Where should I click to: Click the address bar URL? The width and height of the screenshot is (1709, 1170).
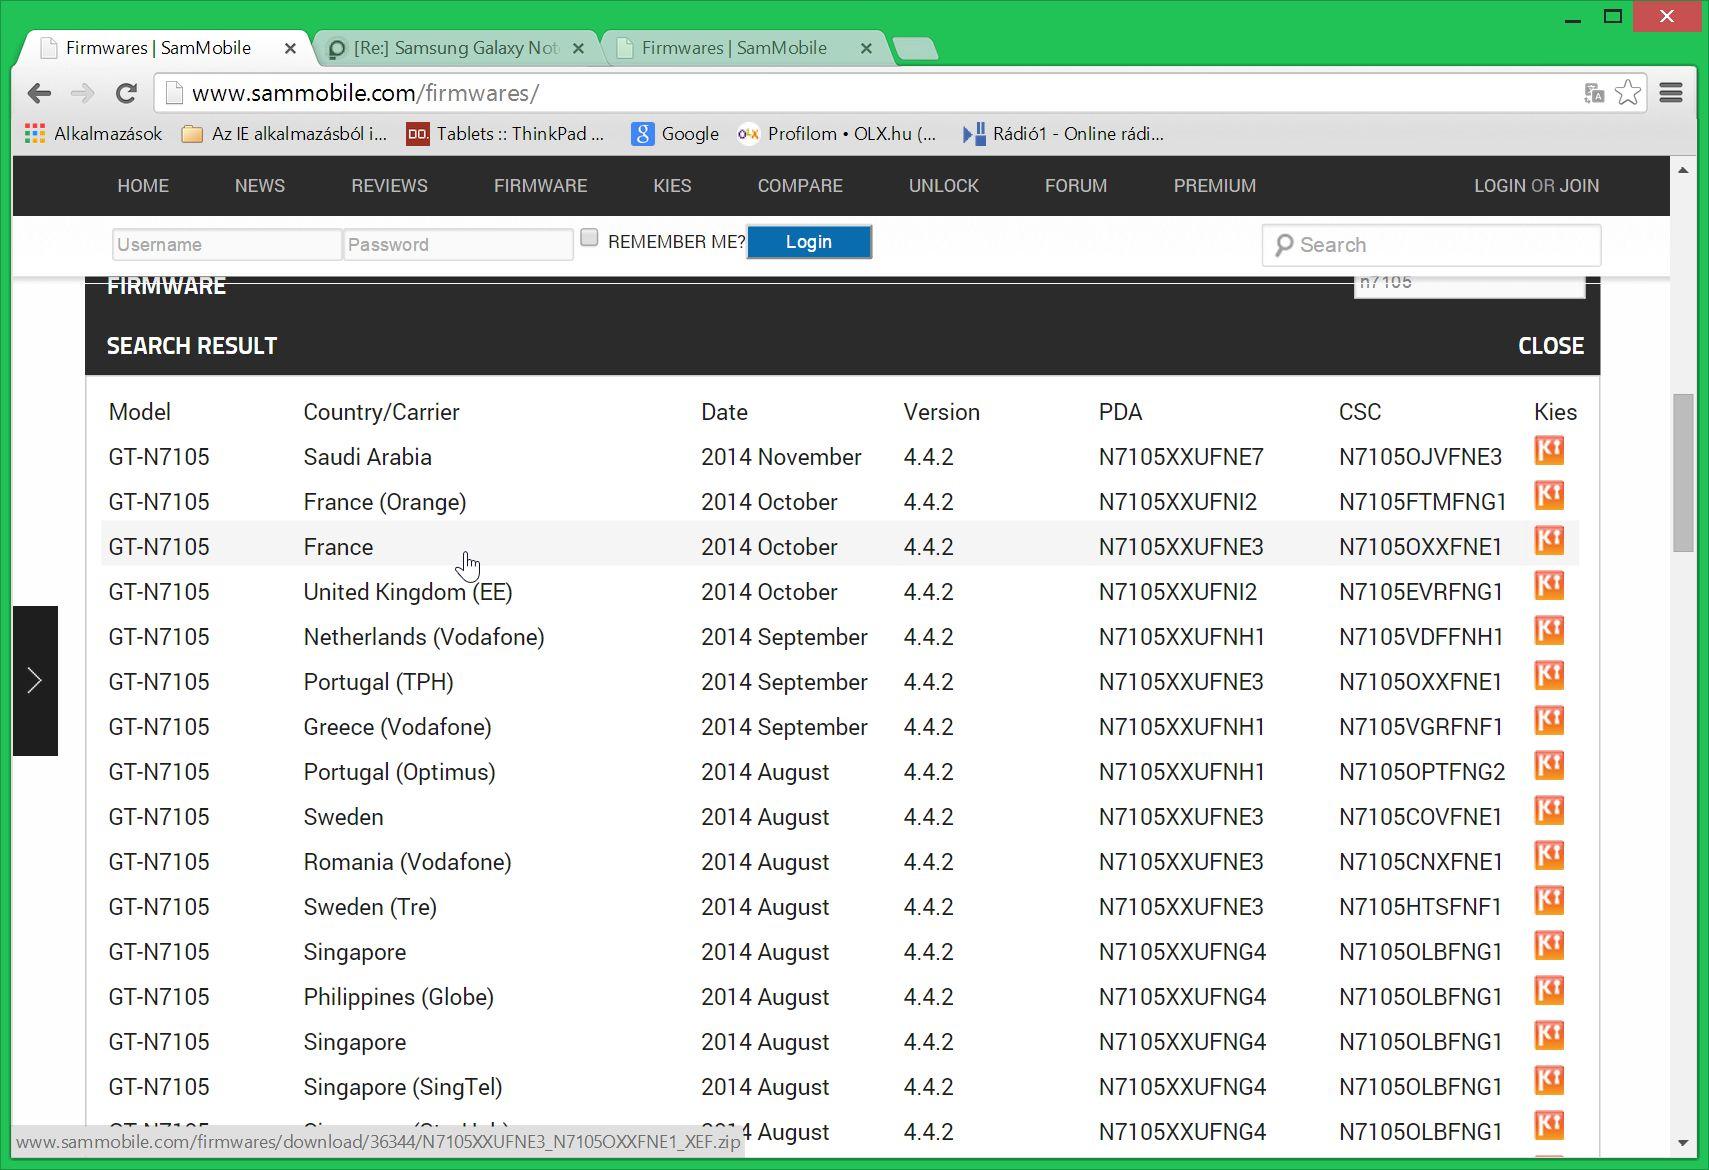click(x=365, y=93)
